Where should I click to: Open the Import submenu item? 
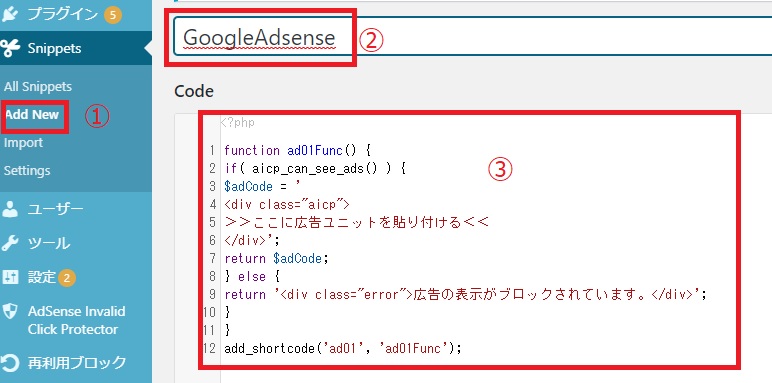(x=23, y=143)
